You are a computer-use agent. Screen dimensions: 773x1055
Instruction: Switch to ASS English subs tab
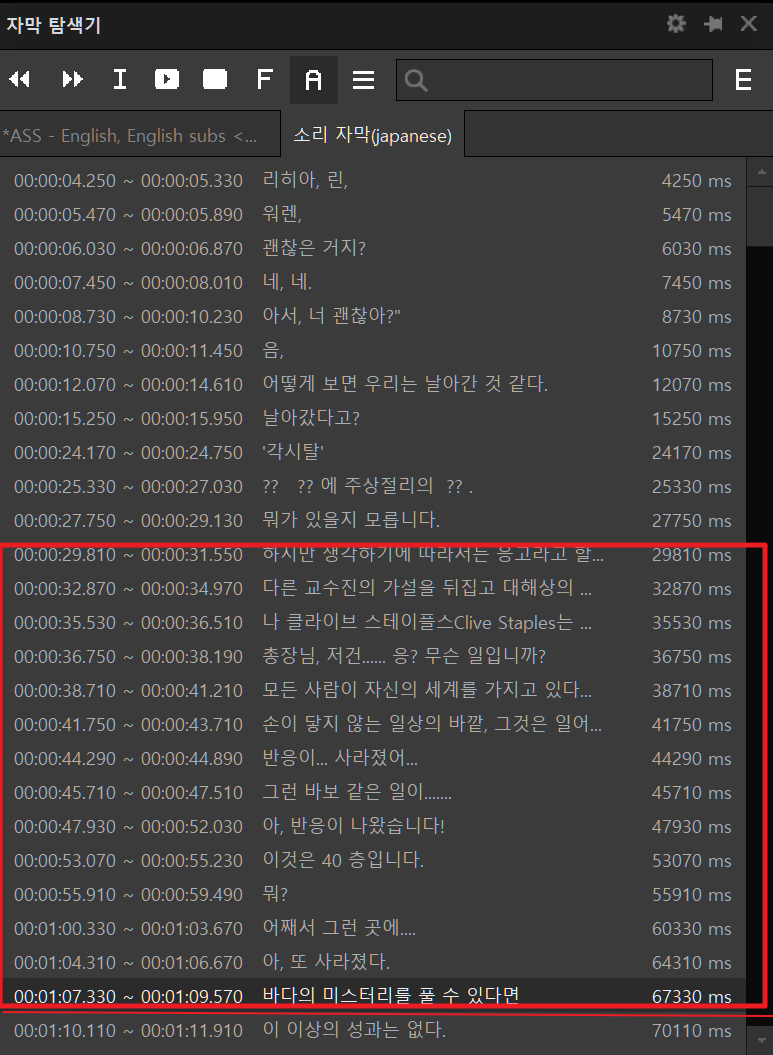[x=140, y=134]
